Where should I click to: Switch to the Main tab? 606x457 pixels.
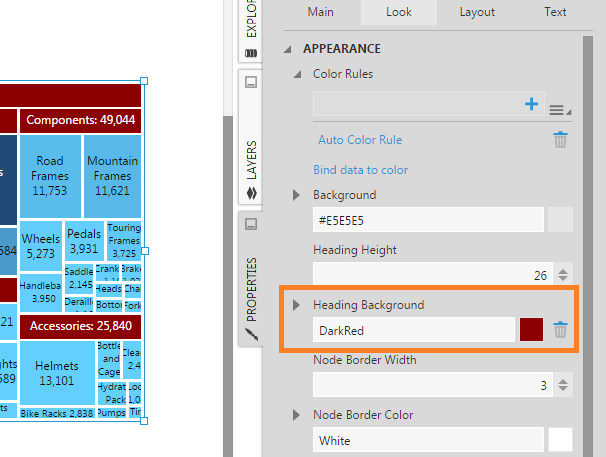tap(320, 12)
